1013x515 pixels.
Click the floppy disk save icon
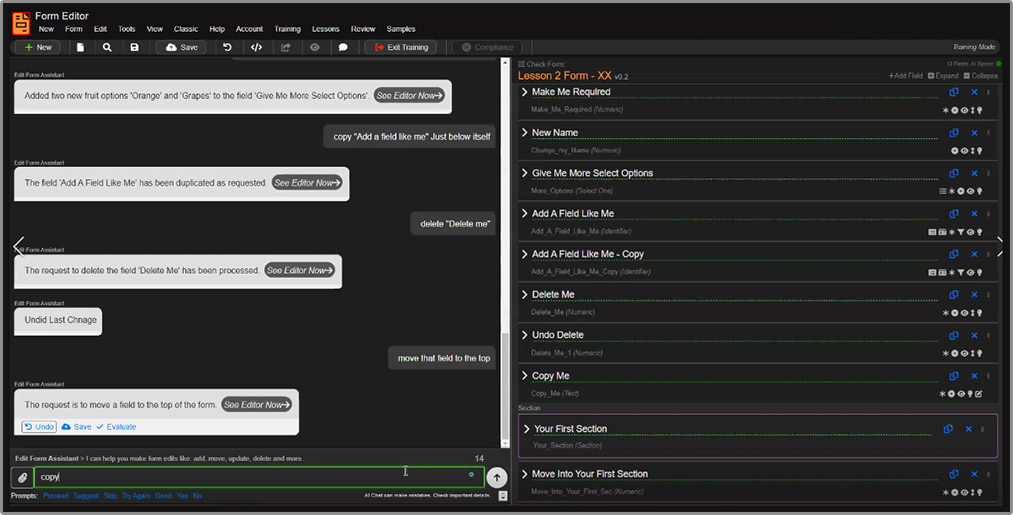click(134, 47)
